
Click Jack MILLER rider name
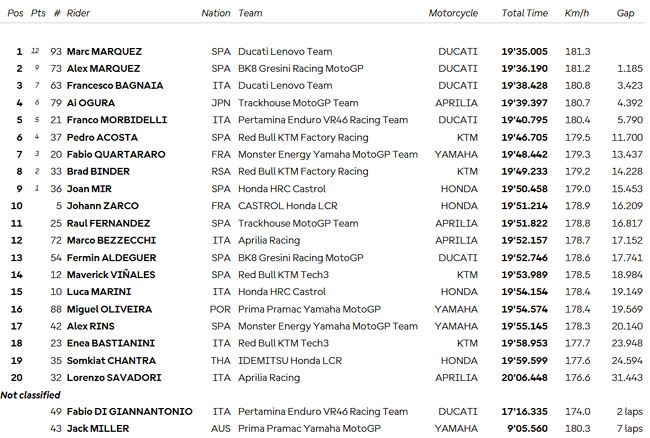click(98, 429)
